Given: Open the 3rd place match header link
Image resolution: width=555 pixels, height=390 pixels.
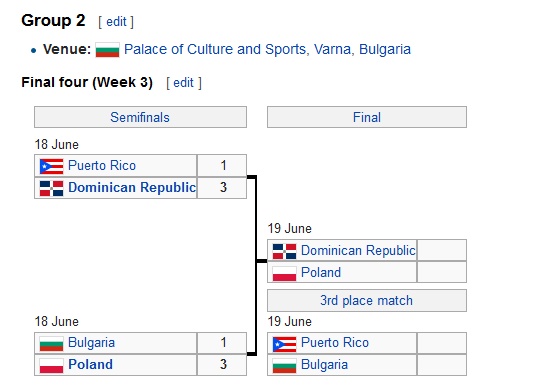Looking at the screenshot, I should click(366, 300).
